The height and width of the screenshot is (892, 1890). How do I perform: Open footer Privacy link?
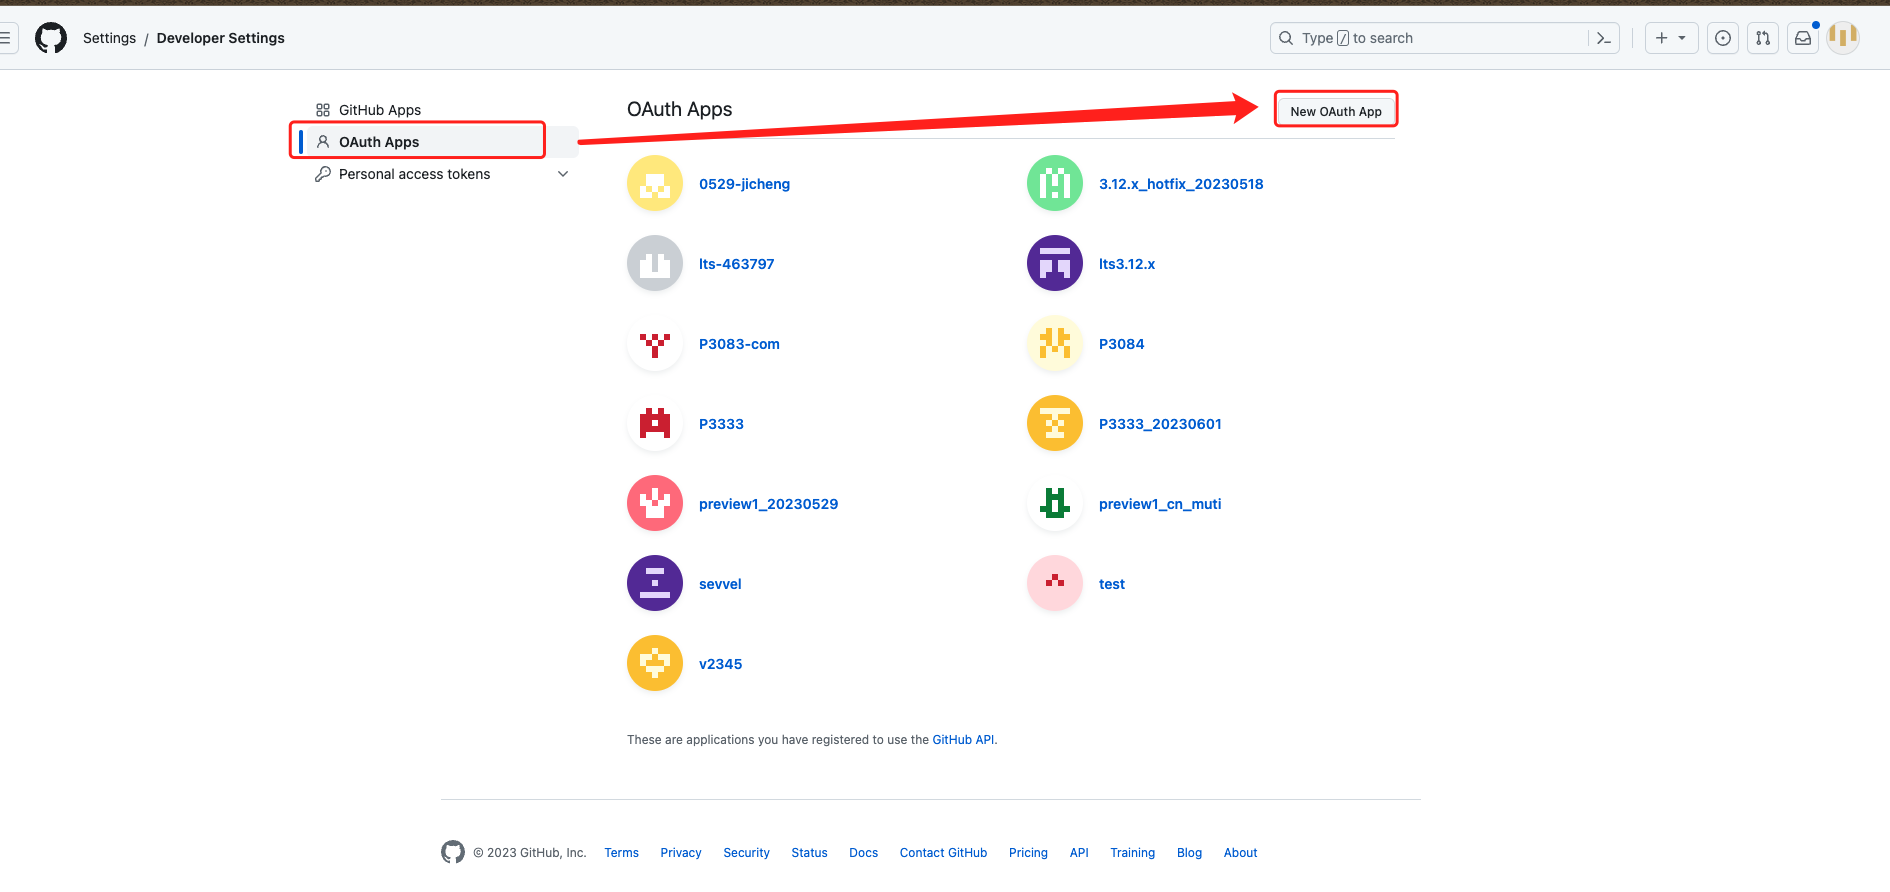pyautogui.click(x=681, y=853)
